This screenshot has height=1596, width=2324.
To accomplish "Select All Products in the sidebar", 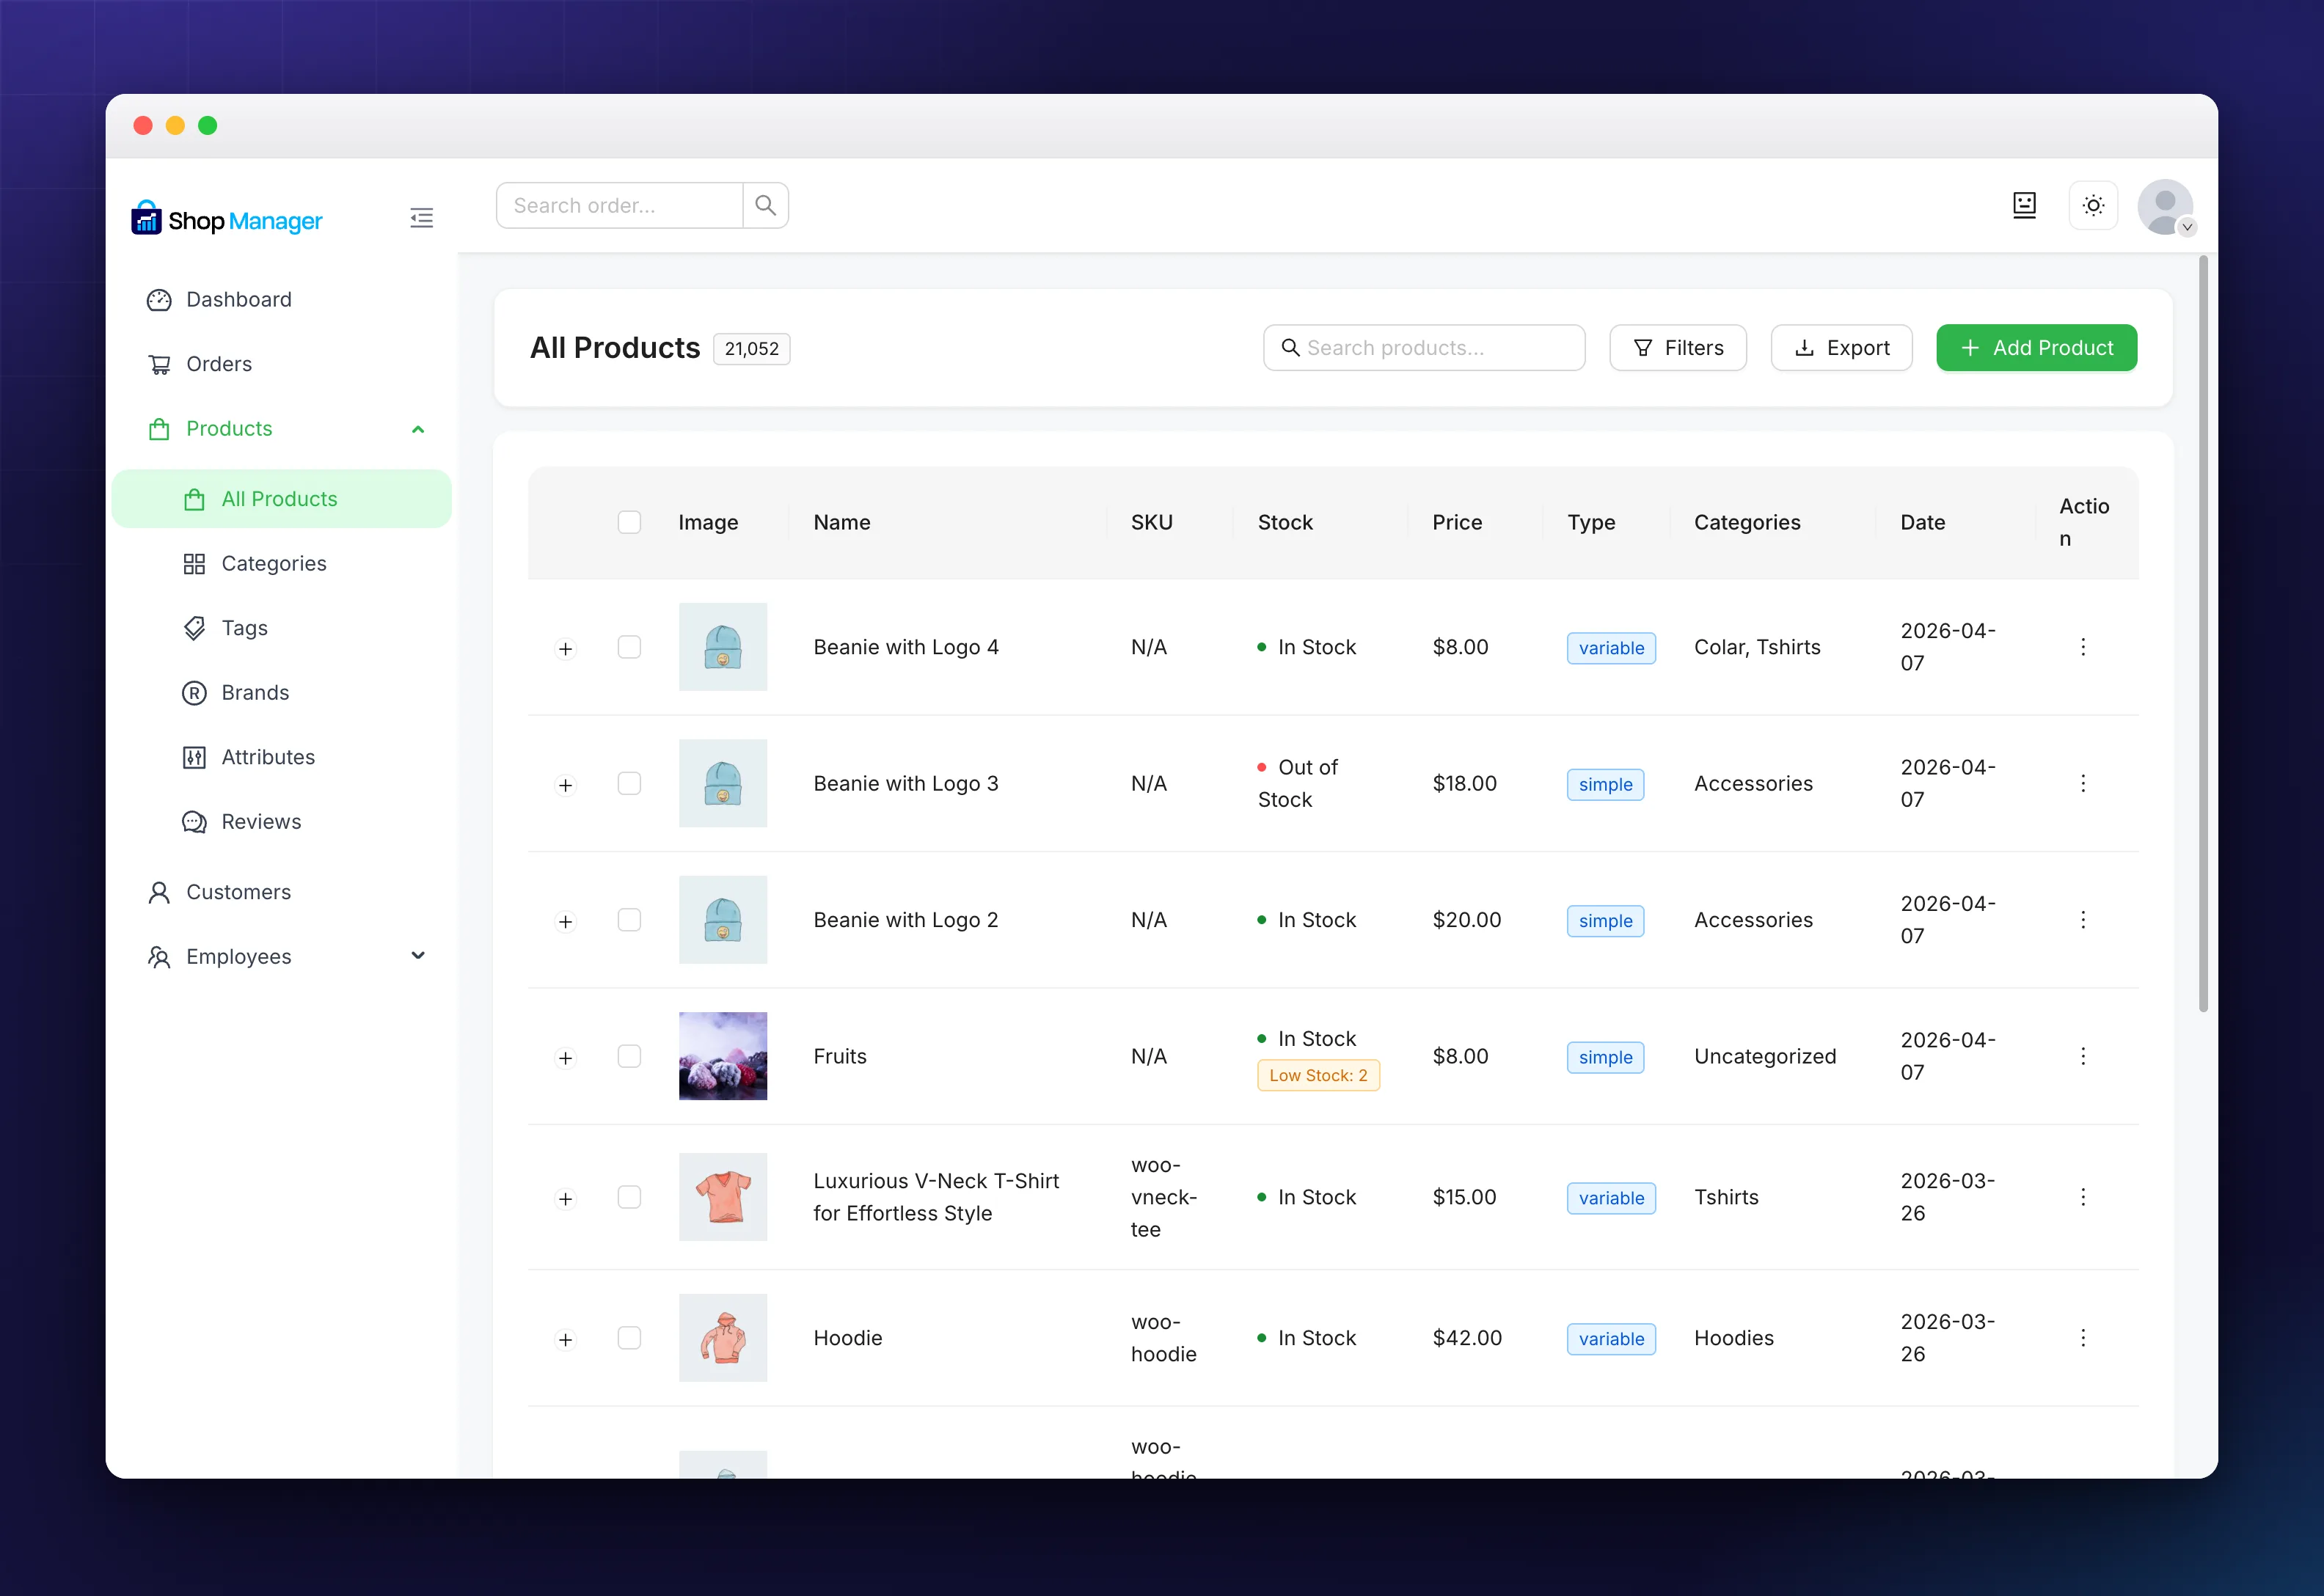I will (282, 499).
